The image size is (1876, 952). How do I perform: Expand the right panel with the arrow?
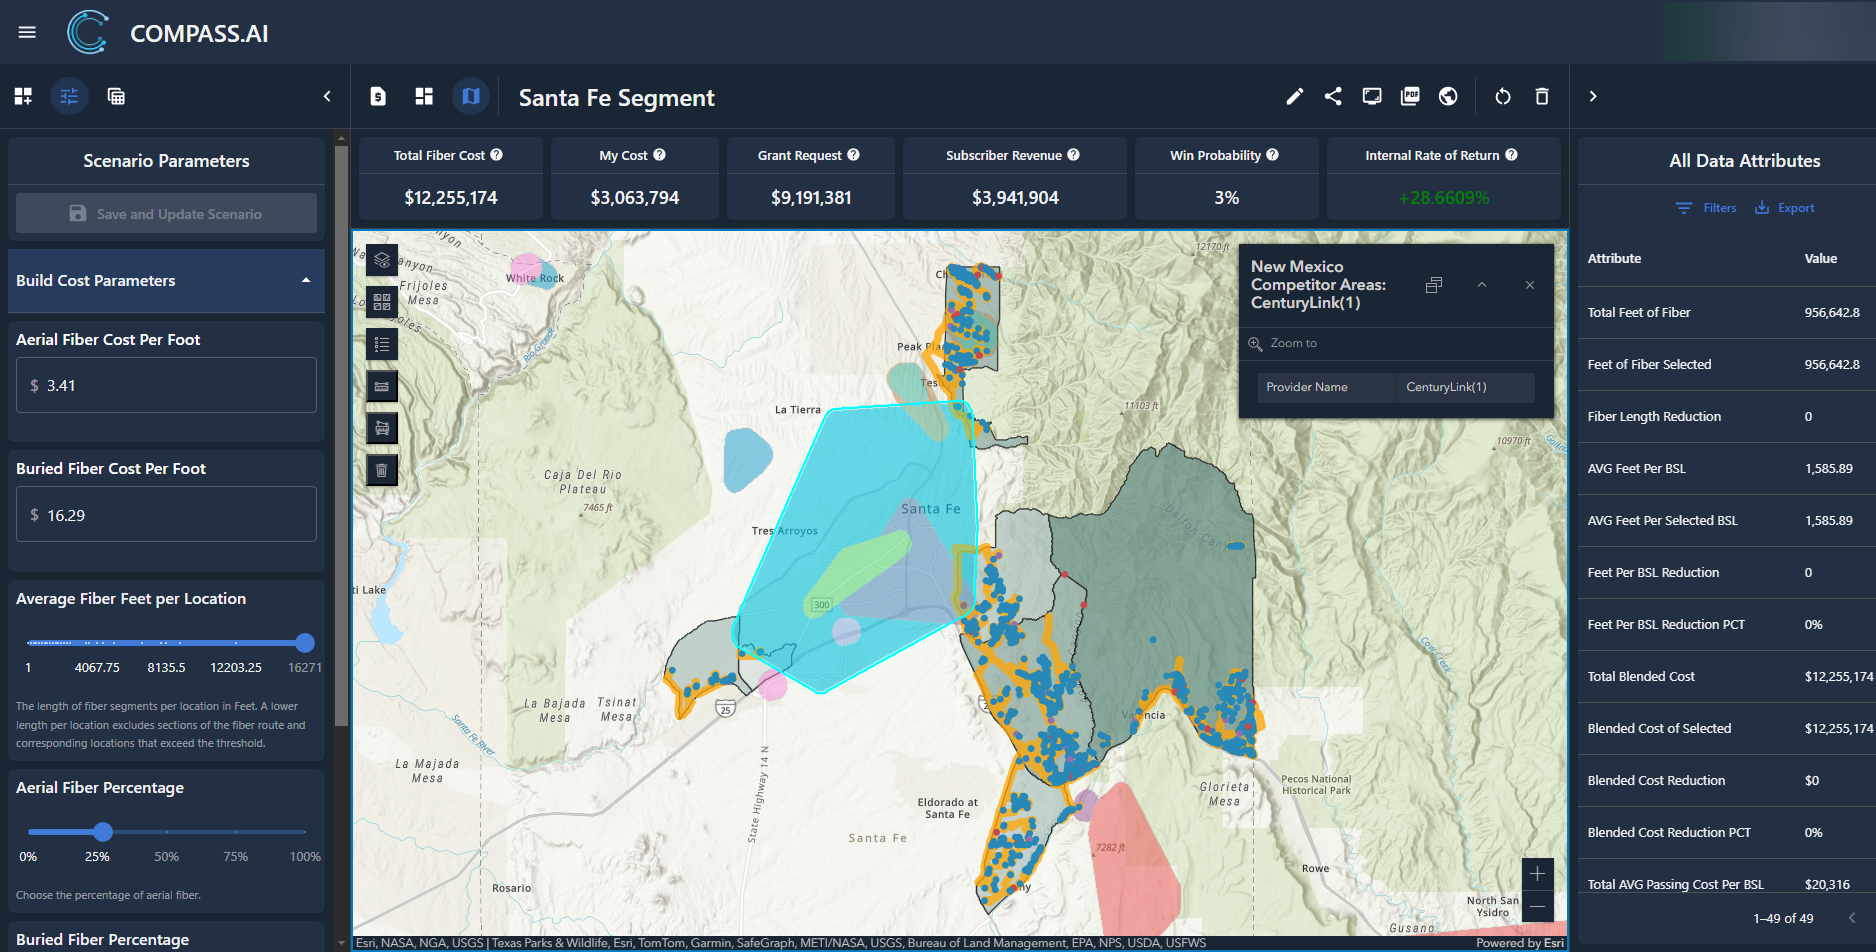[x=1593, y=97]
